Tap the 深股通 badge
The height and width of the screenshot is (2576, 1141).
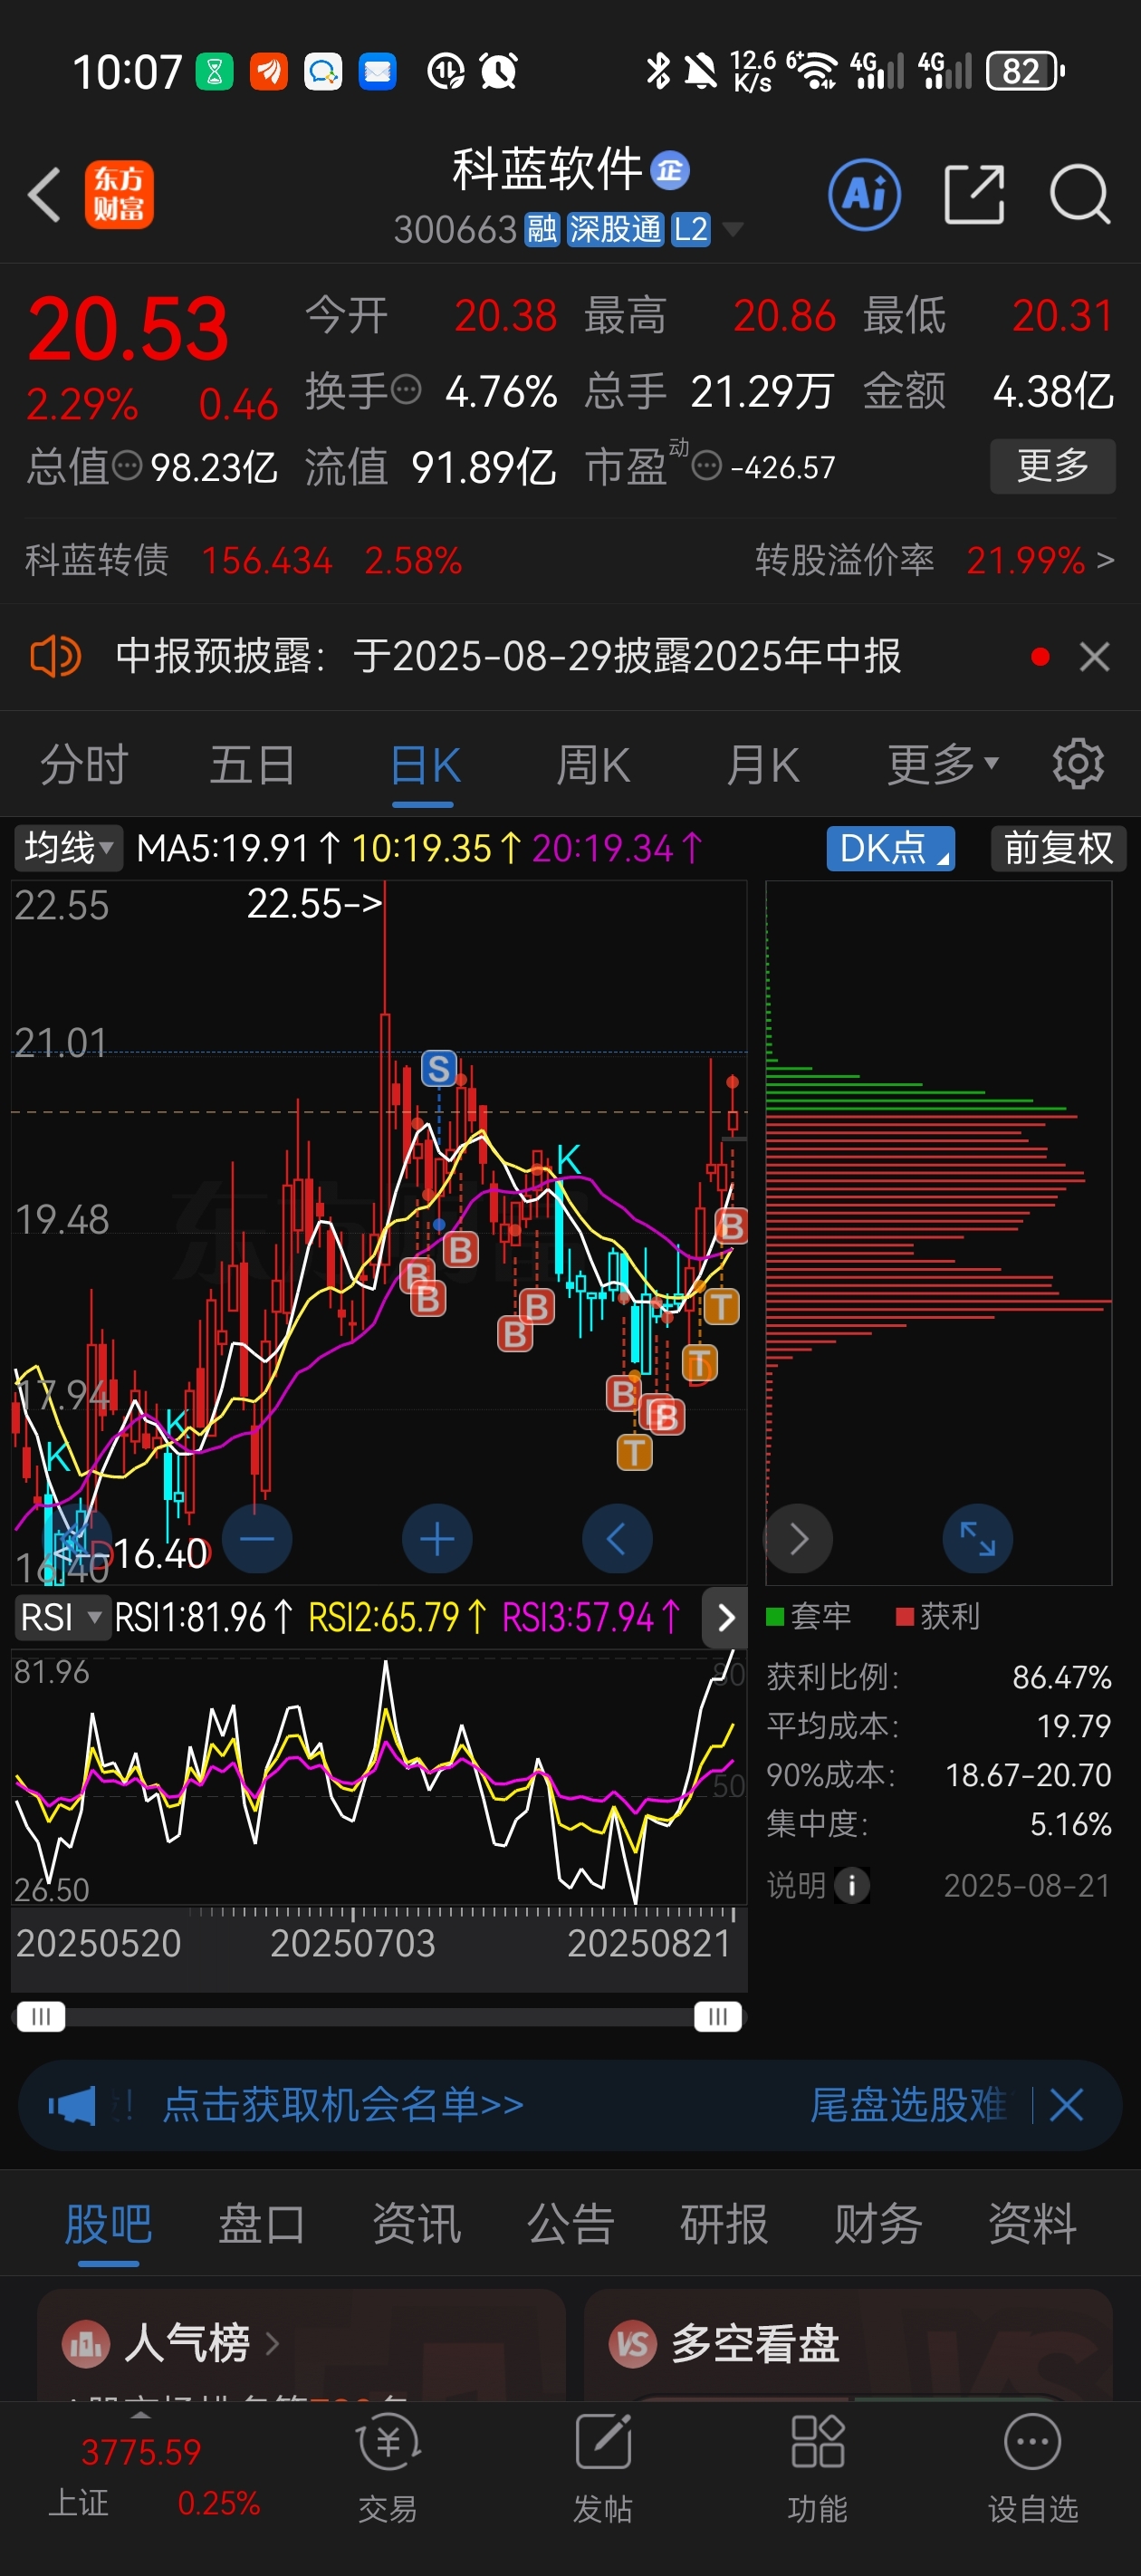pos(615,230)
